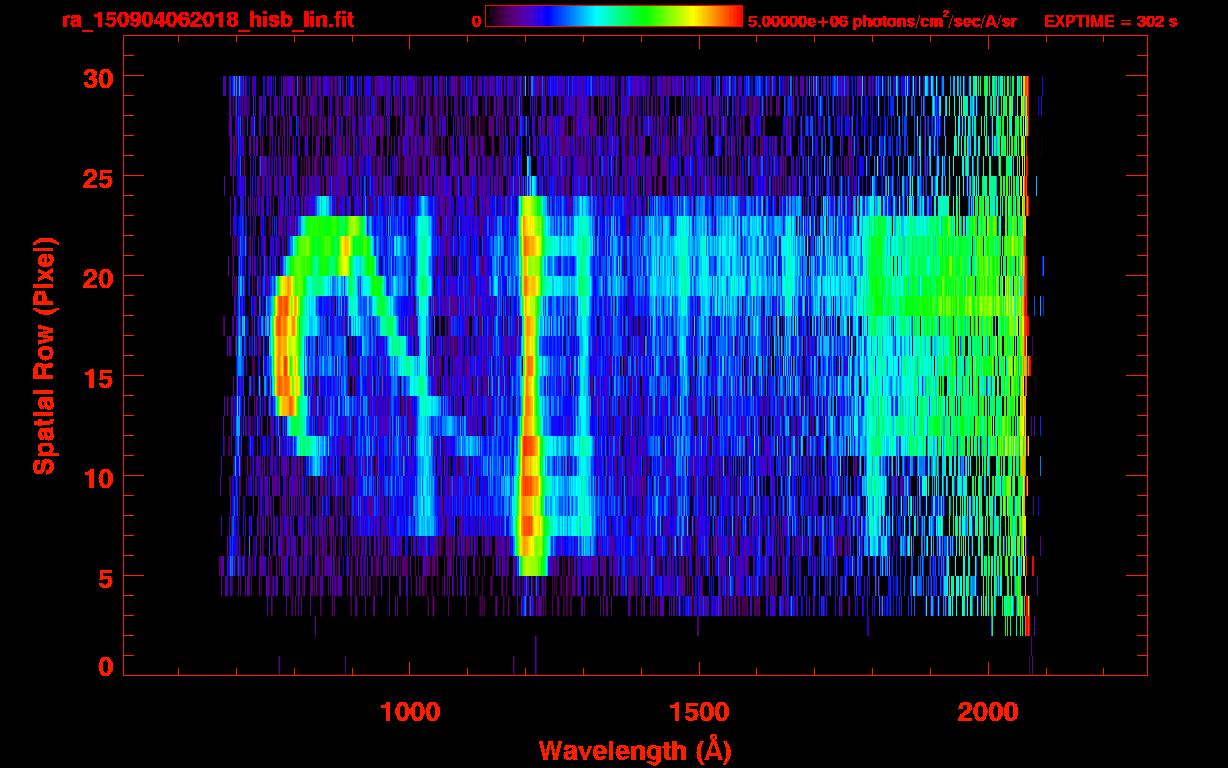Screen dimensions: 1228x768
Task: Click the 1500 tick label on wavelength axis
Action: (x=699, y=711)
